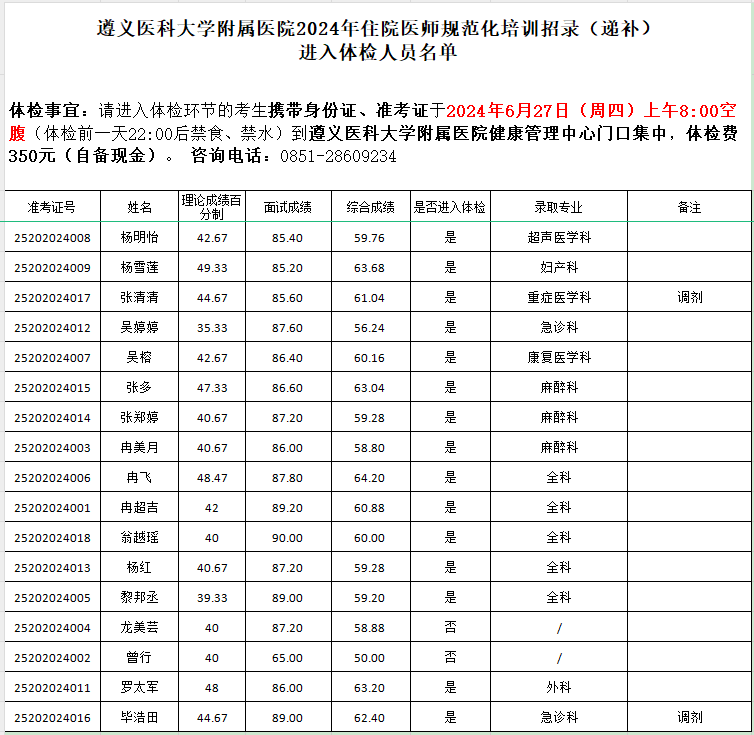Select the name 吴榕

[139, 357]
